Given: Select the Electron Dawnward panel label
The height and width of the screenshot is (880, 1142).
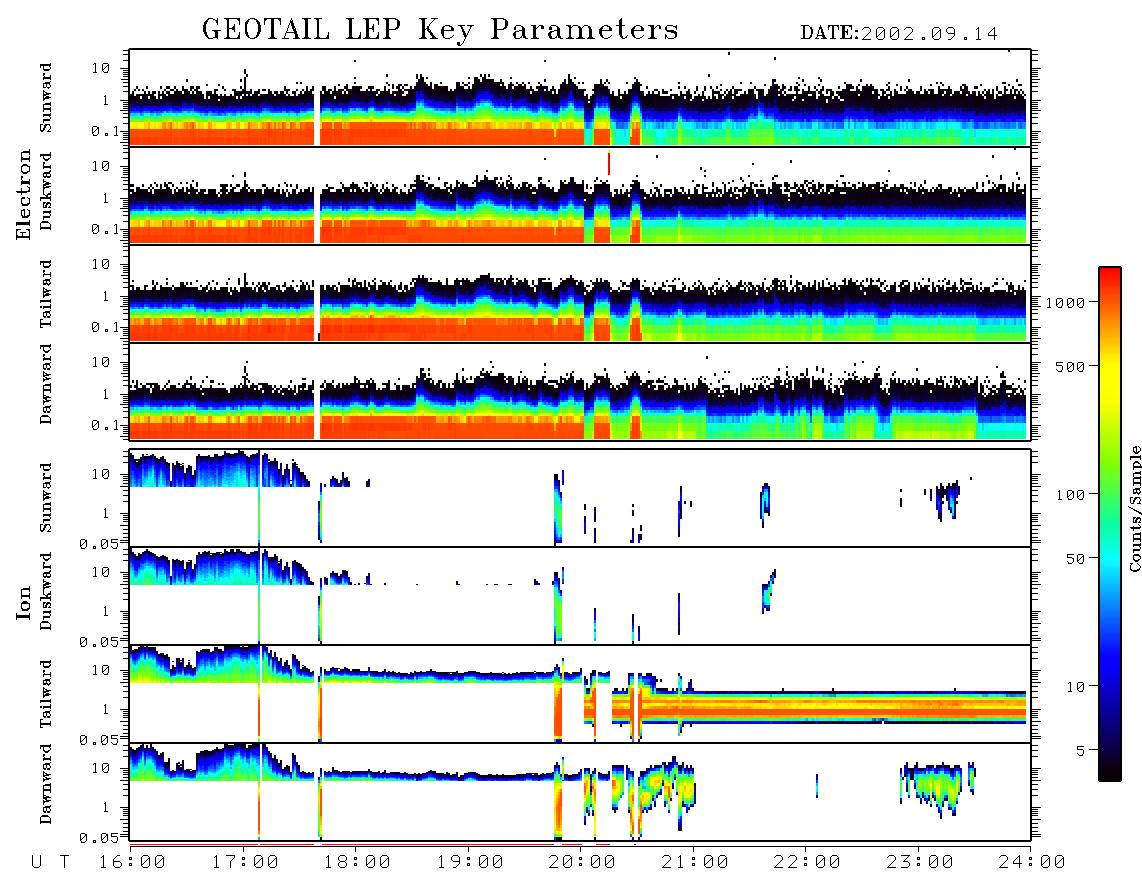Looking at the screenshot, I should click(46, 385).
